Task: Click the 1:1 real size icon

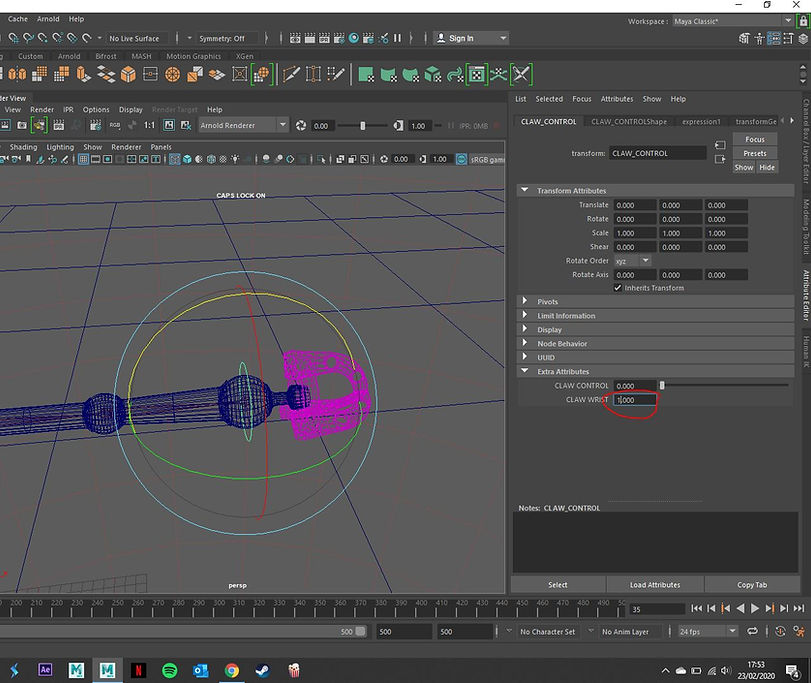Action: pyautogui.click(x=149, y=125)
